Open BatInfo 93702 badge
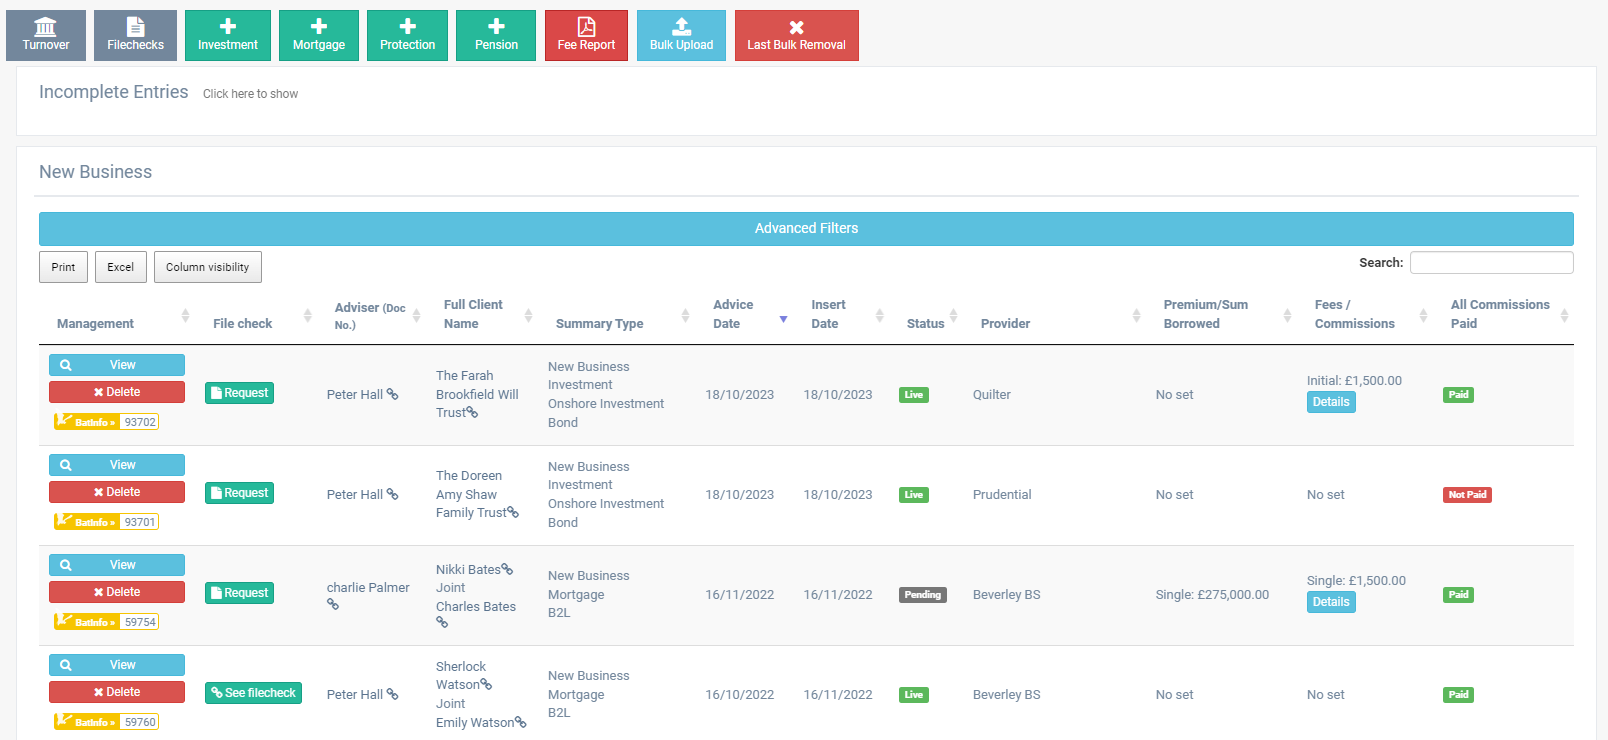 point(106,422)
